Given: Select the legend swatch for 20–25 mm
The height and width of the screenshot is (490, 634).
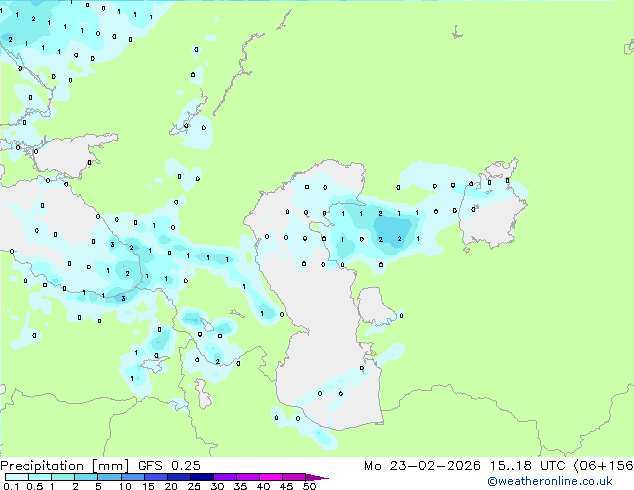Looking at the screenshot, I should [178, 477].
